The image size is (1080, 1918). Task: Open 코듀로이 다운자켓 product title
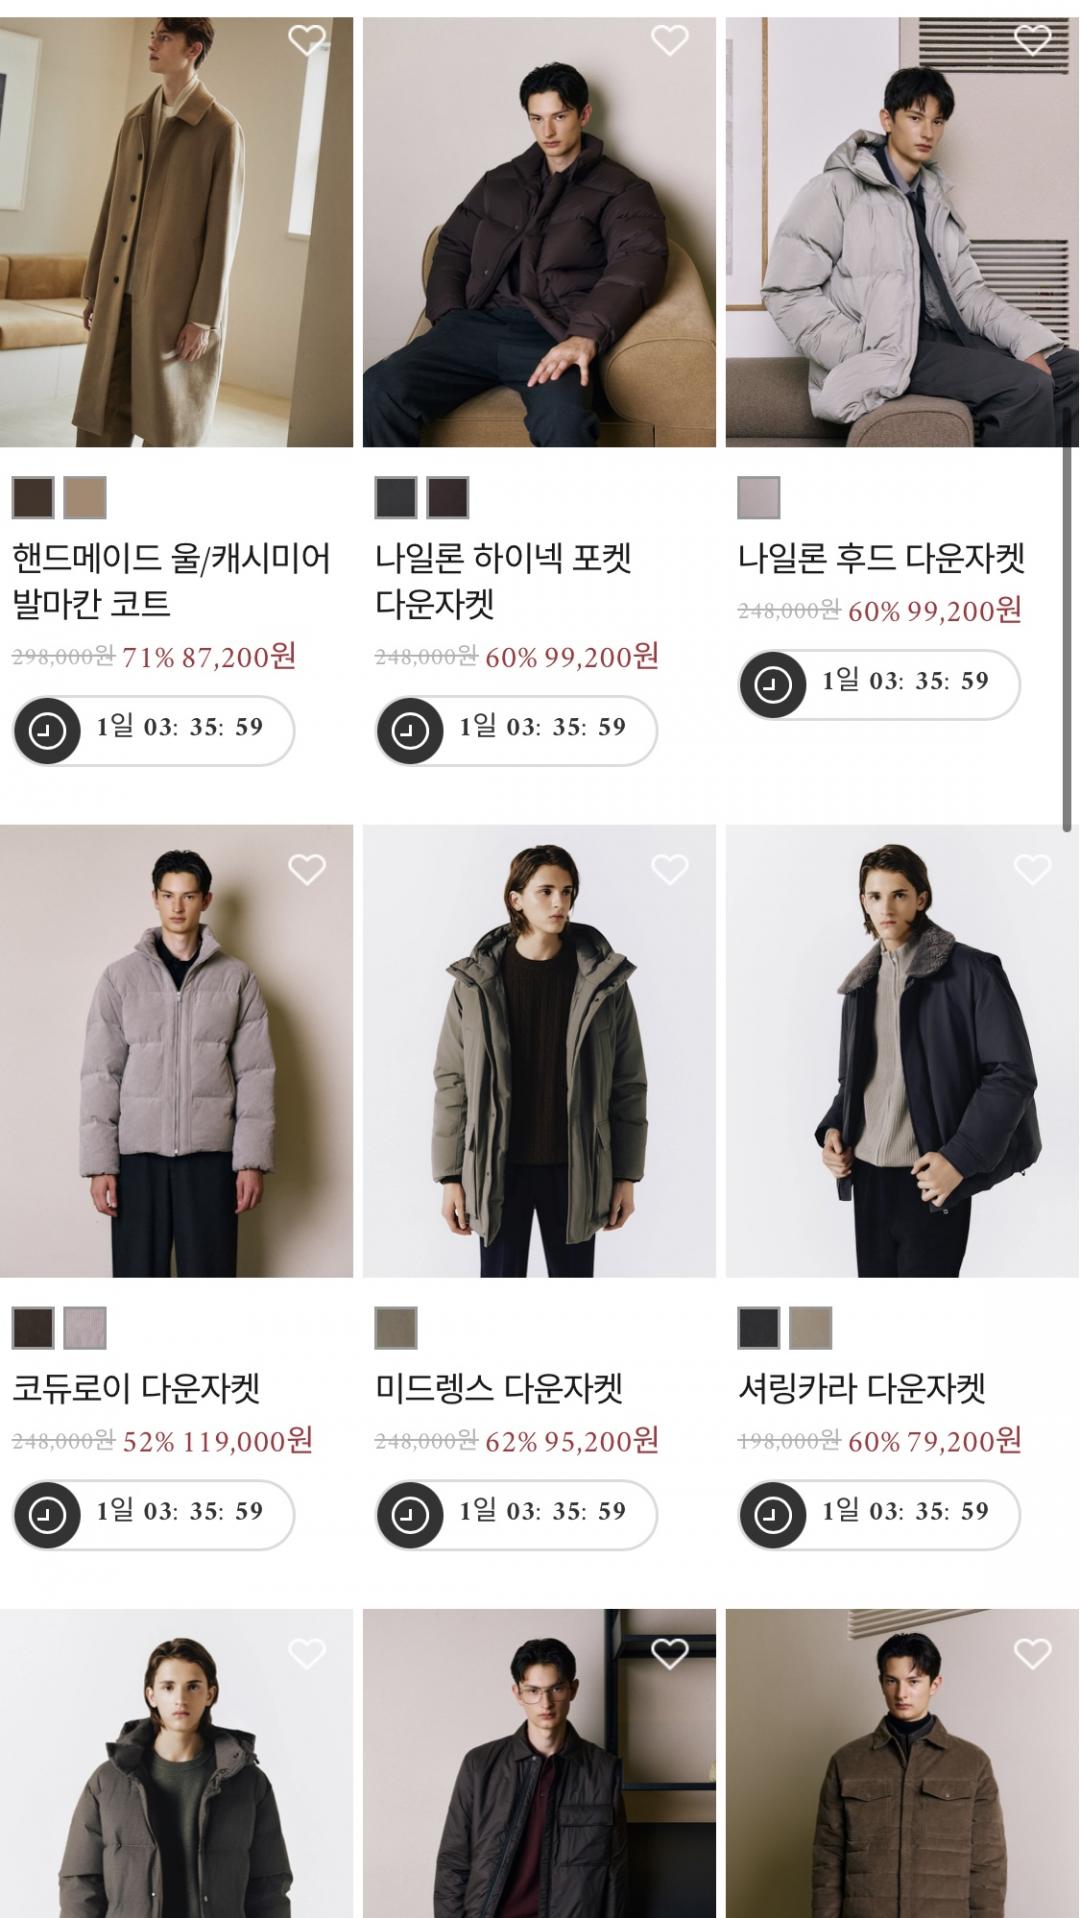tap(136, 1388)
